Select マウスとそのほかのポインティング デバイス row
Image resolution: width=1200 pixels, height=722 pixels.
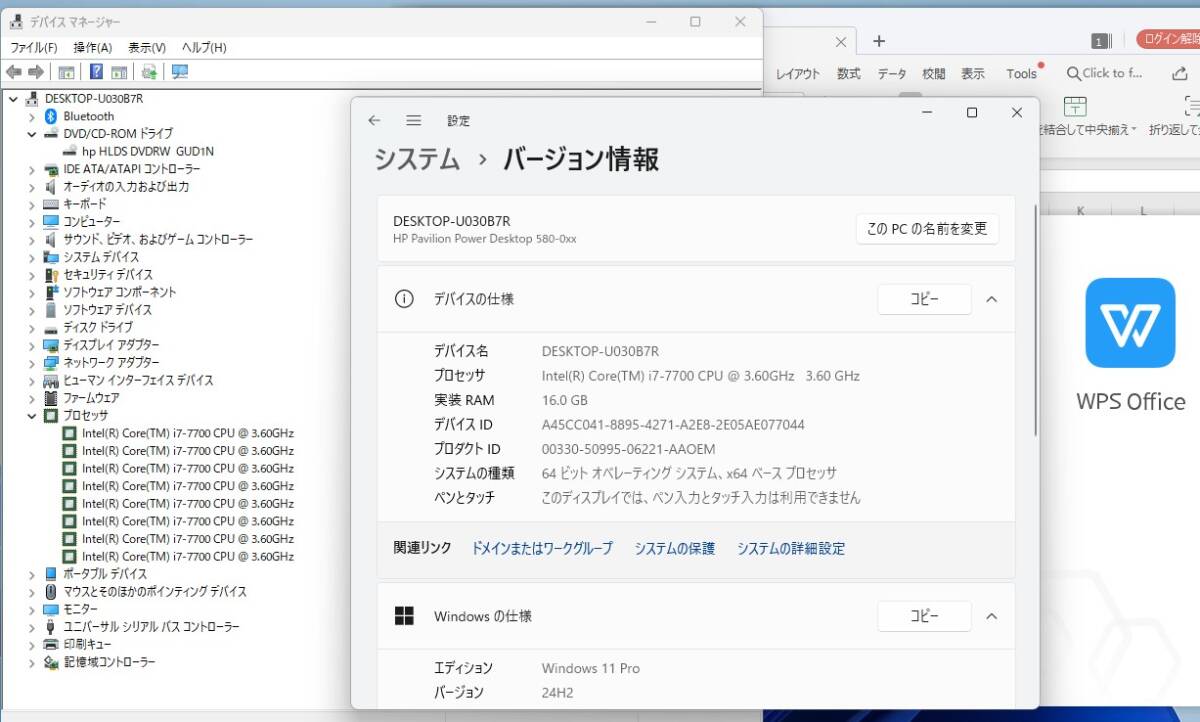(x=145, y=592)
